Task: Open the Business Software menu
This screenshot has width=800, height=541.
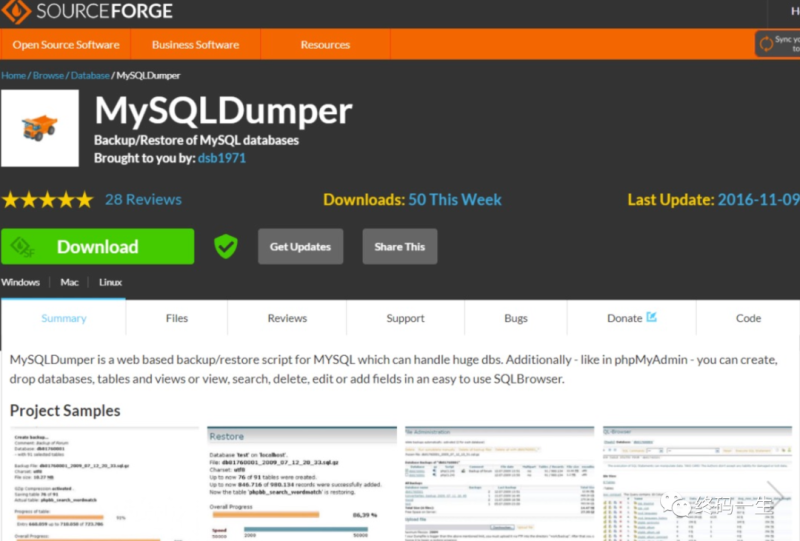Action: (195, 44)
